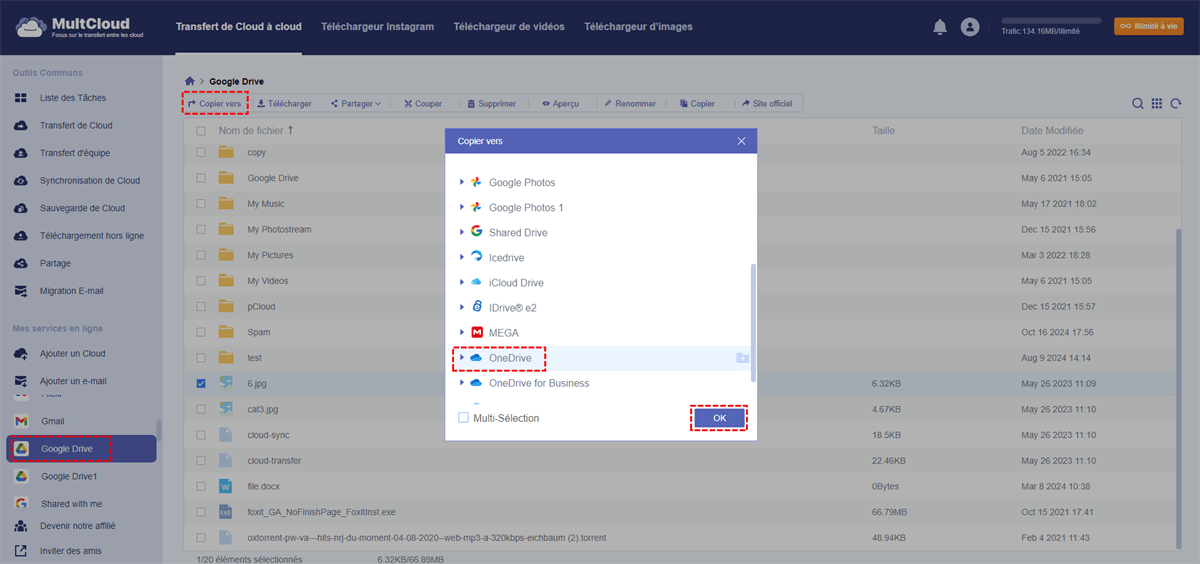Image resolution: width=1200 pixels, height=564 pixels.
Task: Click the Sauvegarde de Cloud sidebar icon
Action: click(x=21, y=208)
